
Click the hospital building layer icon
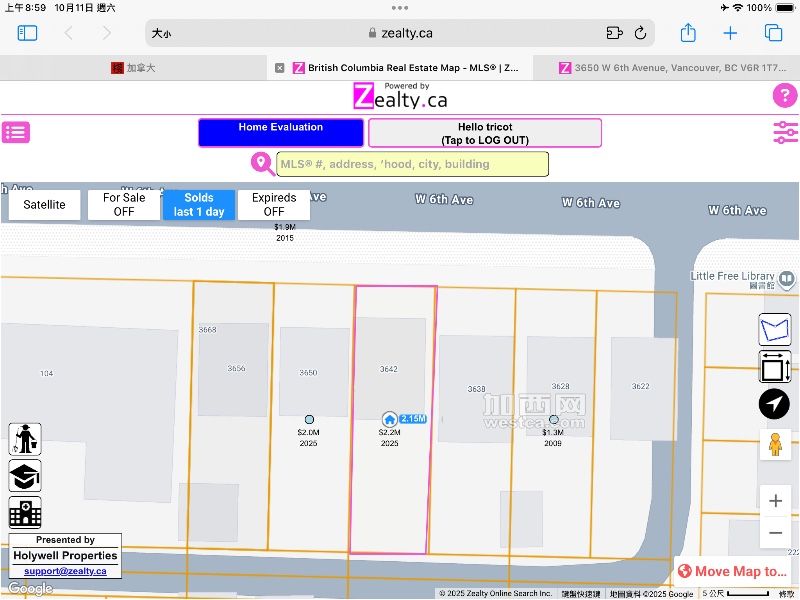tap(25, 513)
